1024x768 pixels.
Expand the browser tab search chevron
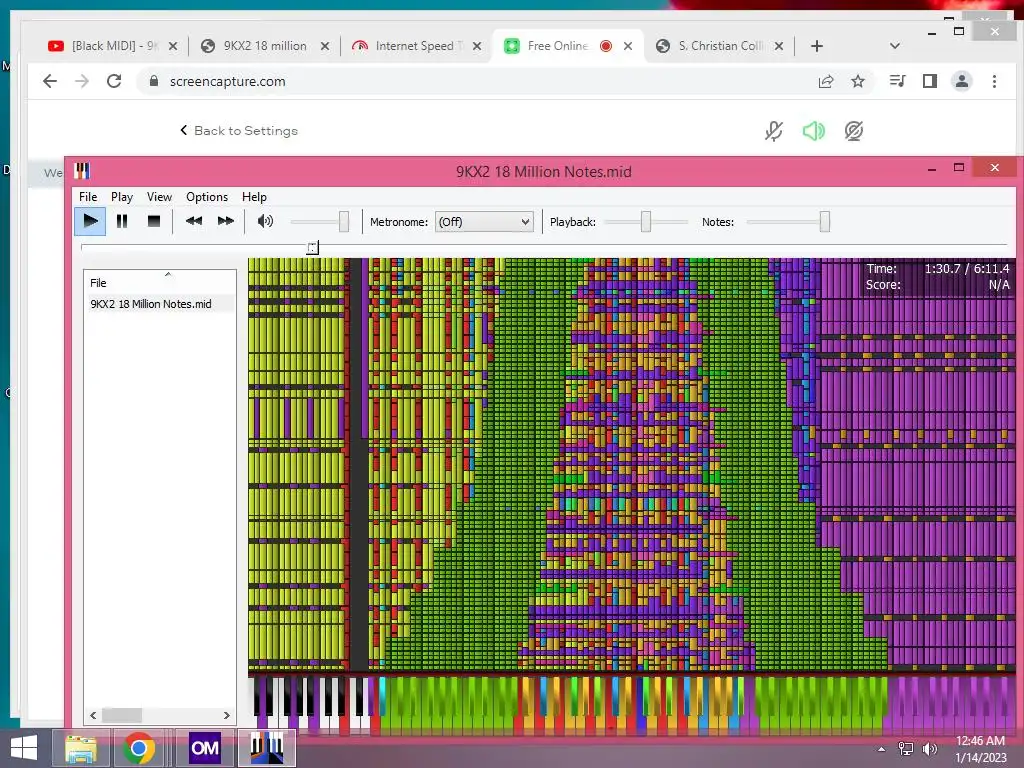(x=895, y=46)
